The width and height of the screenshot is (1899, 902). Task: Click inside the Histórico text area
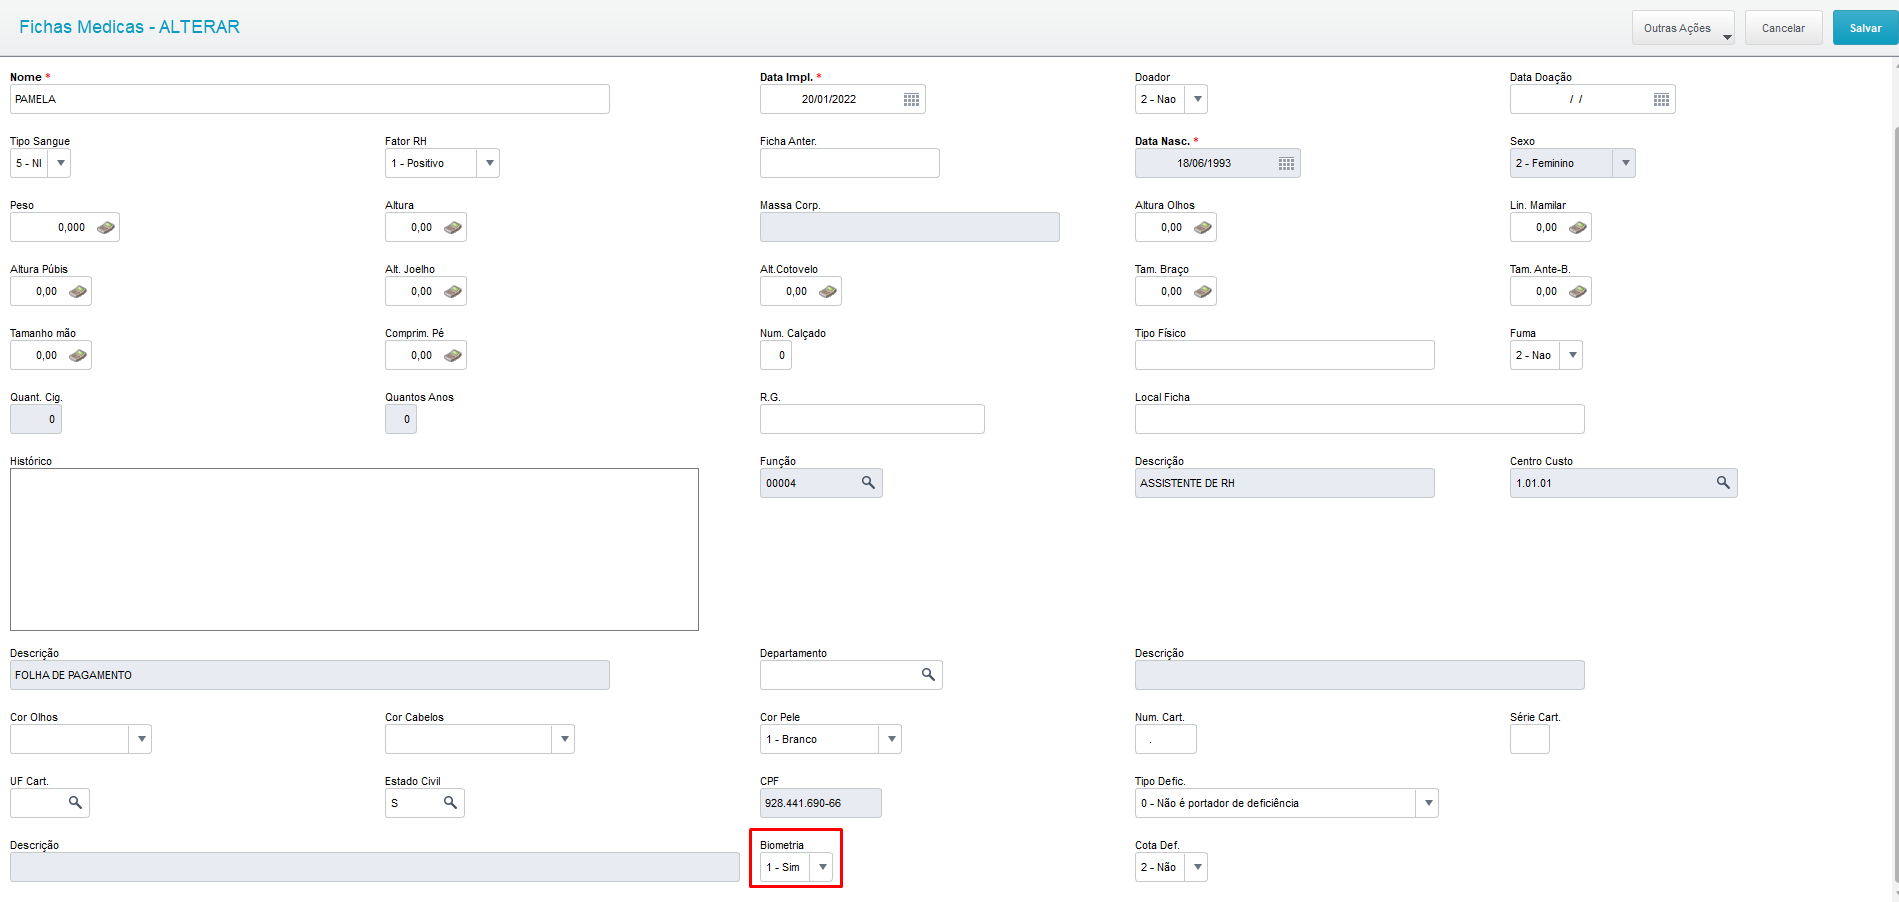coord(354,548)
